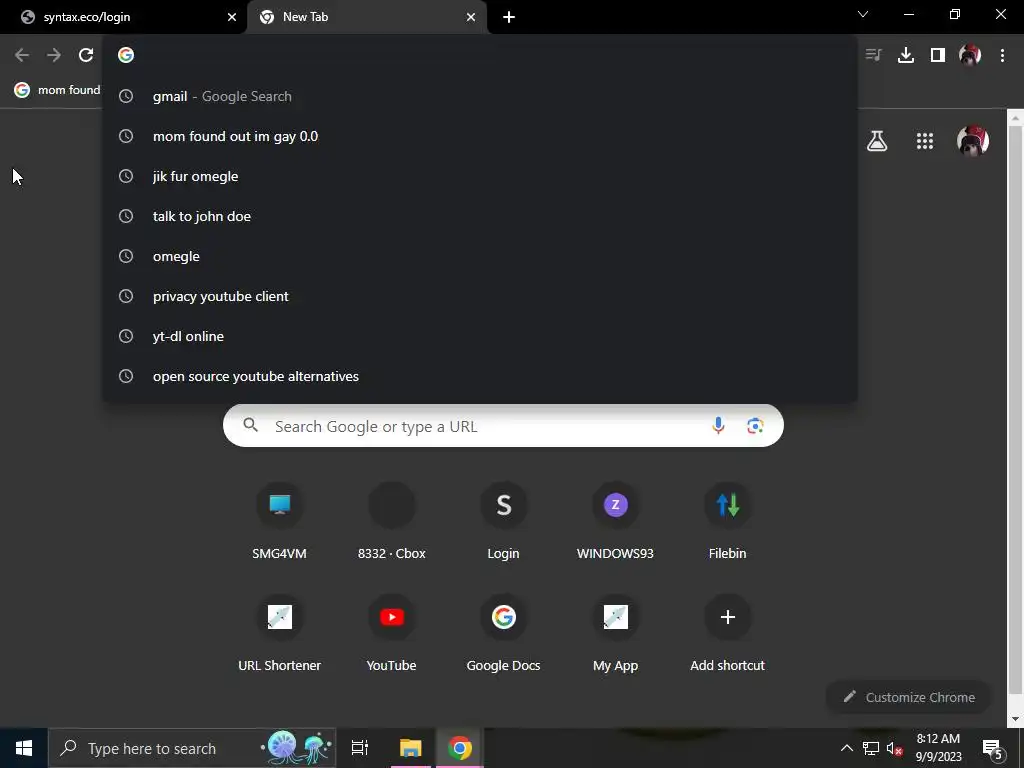
Task: Open the 'mom found' bookmark
Action: click(x=57, y=89)
